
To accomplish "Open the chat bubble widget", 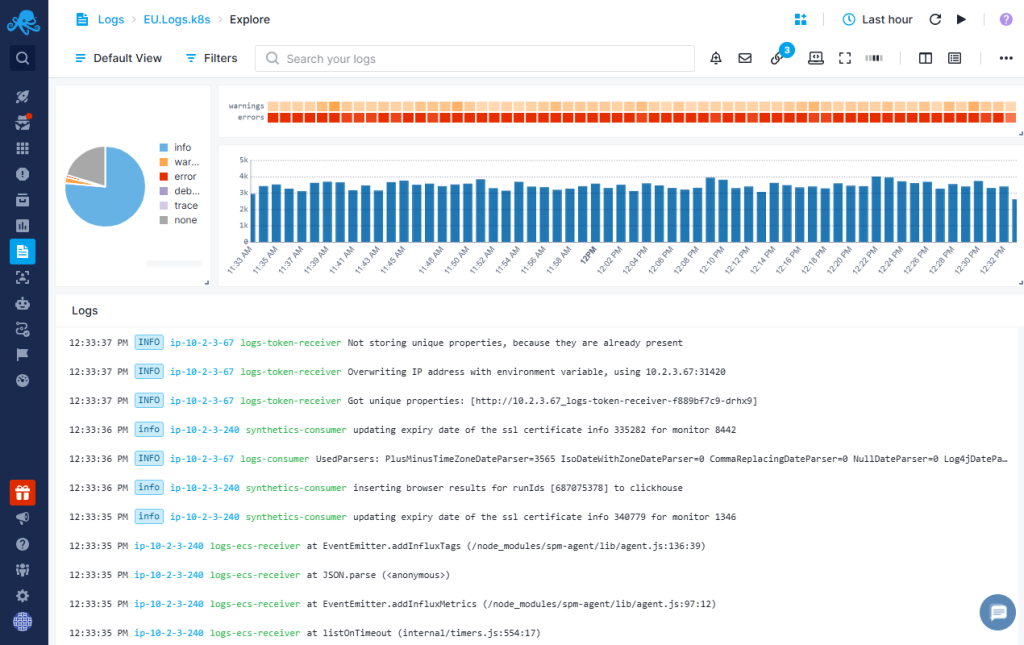I will (x=997, y=612).
